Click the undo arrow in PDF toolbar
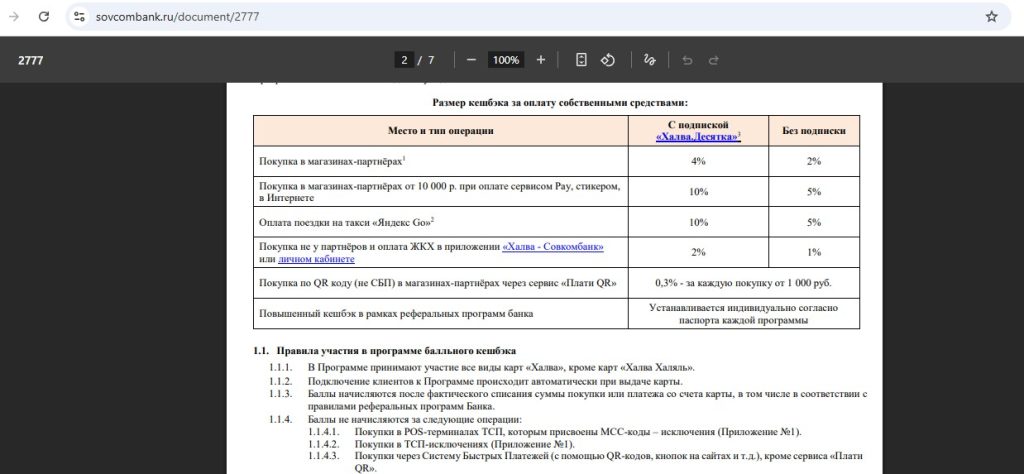This screenshot has height=474, width=1024. pos(687,60)
